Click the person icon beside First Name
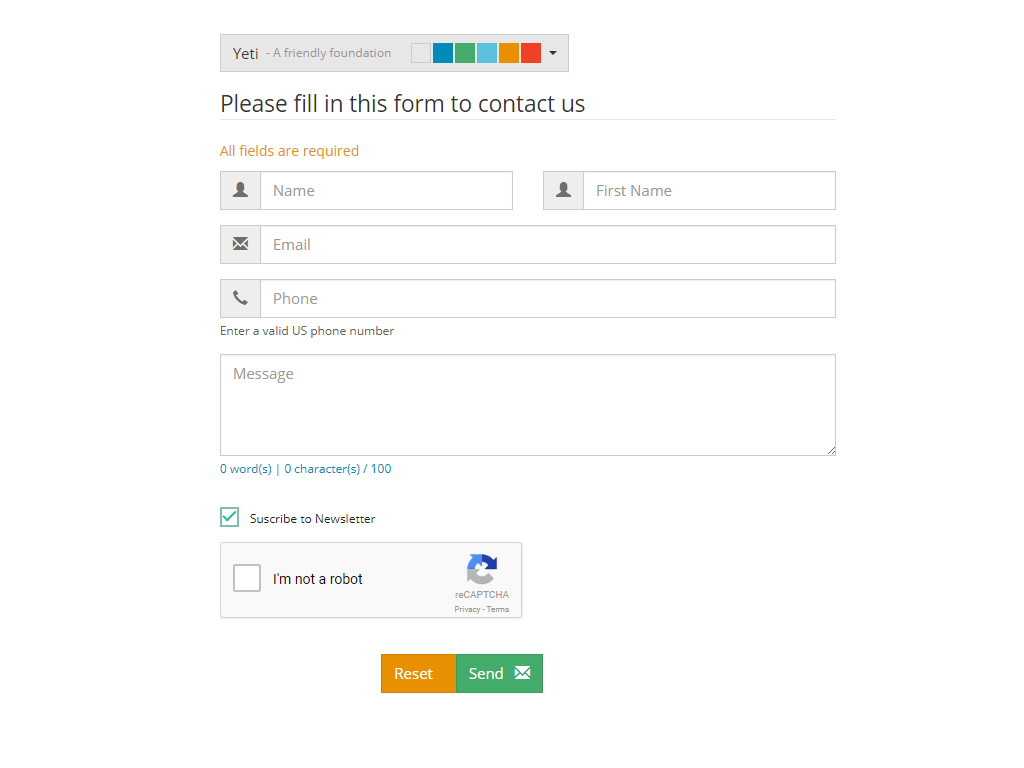The width and height of the screenshot is (1024, 768). click(x=564, y=190)
